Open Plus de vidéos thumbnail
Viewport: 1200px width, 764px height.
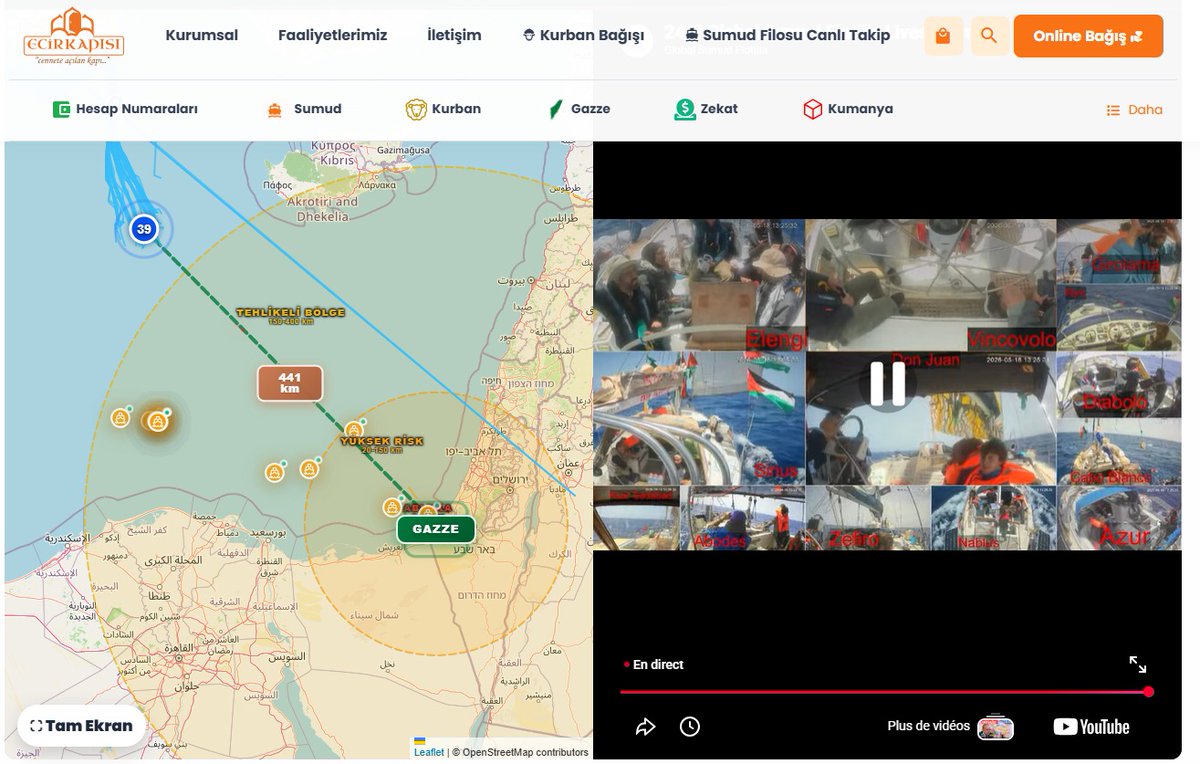click(996, 727)
